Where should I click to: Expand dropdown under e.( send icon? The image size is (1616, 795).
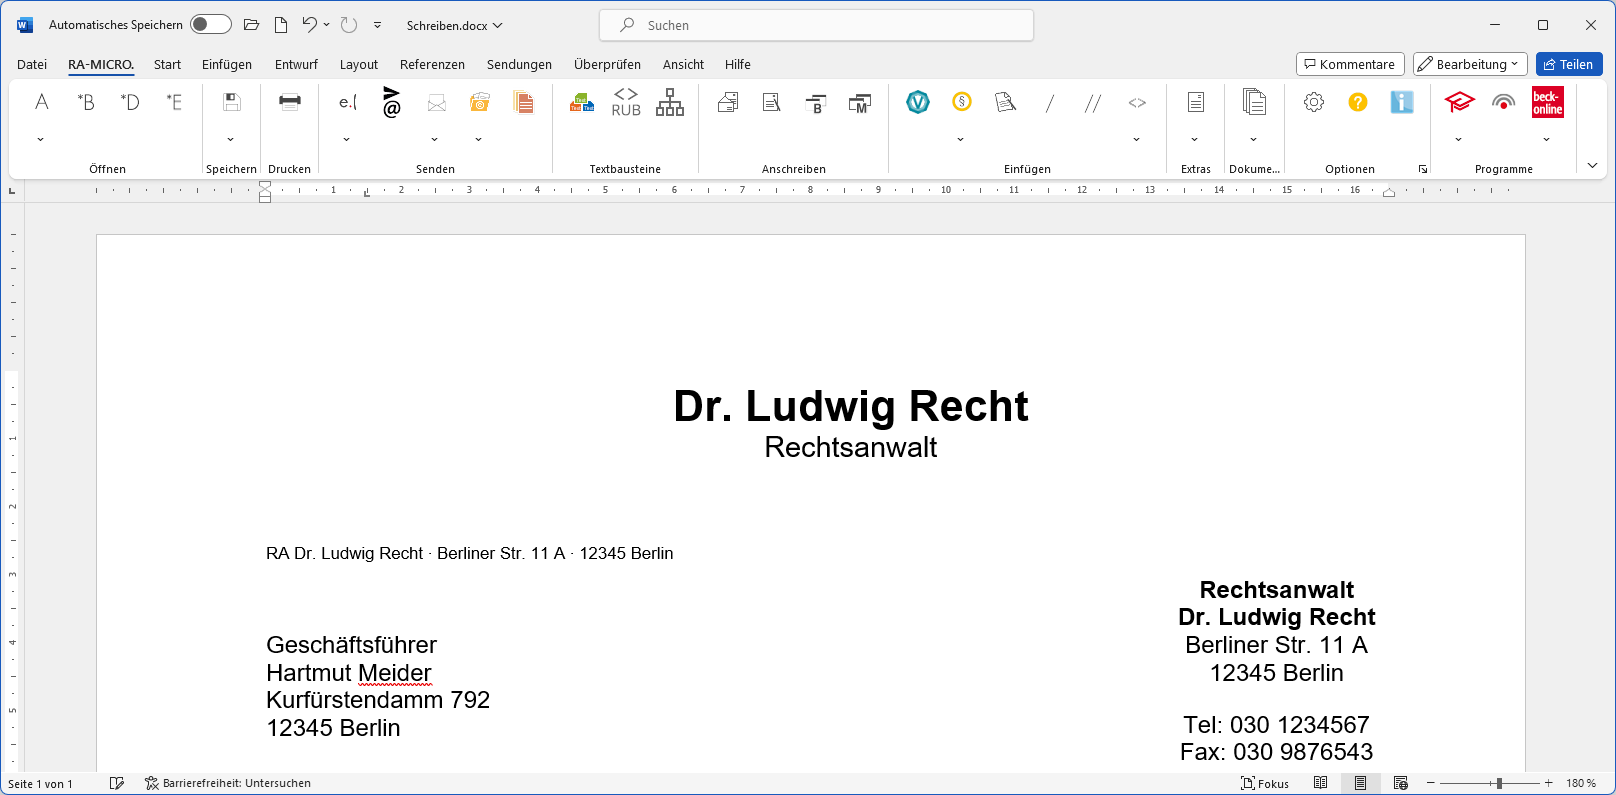click(x=347, y=139)
